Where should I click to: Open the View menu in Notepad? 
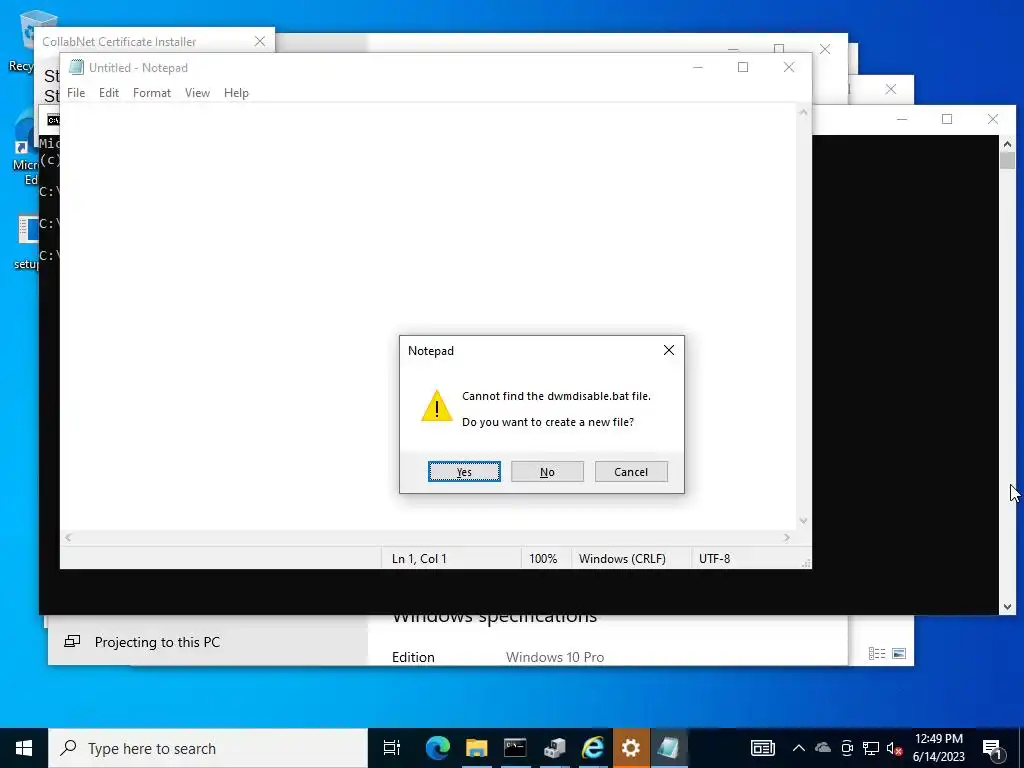coord(197,93)
